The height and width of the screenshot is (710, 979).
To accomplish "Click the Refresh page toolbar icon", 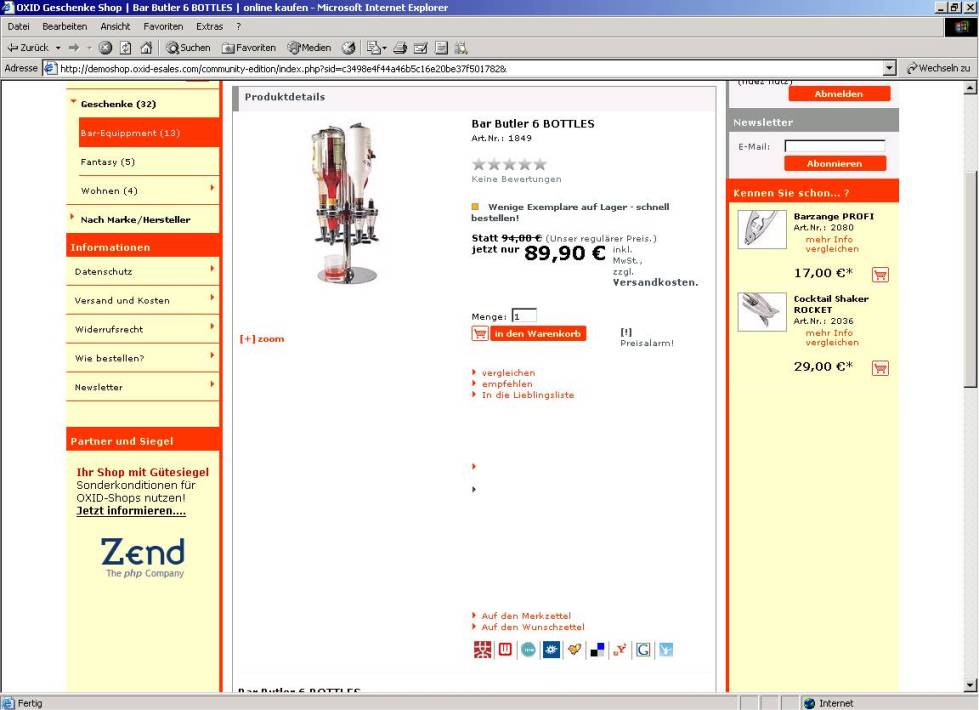I will pyautogui.click(x=125, y=47).
